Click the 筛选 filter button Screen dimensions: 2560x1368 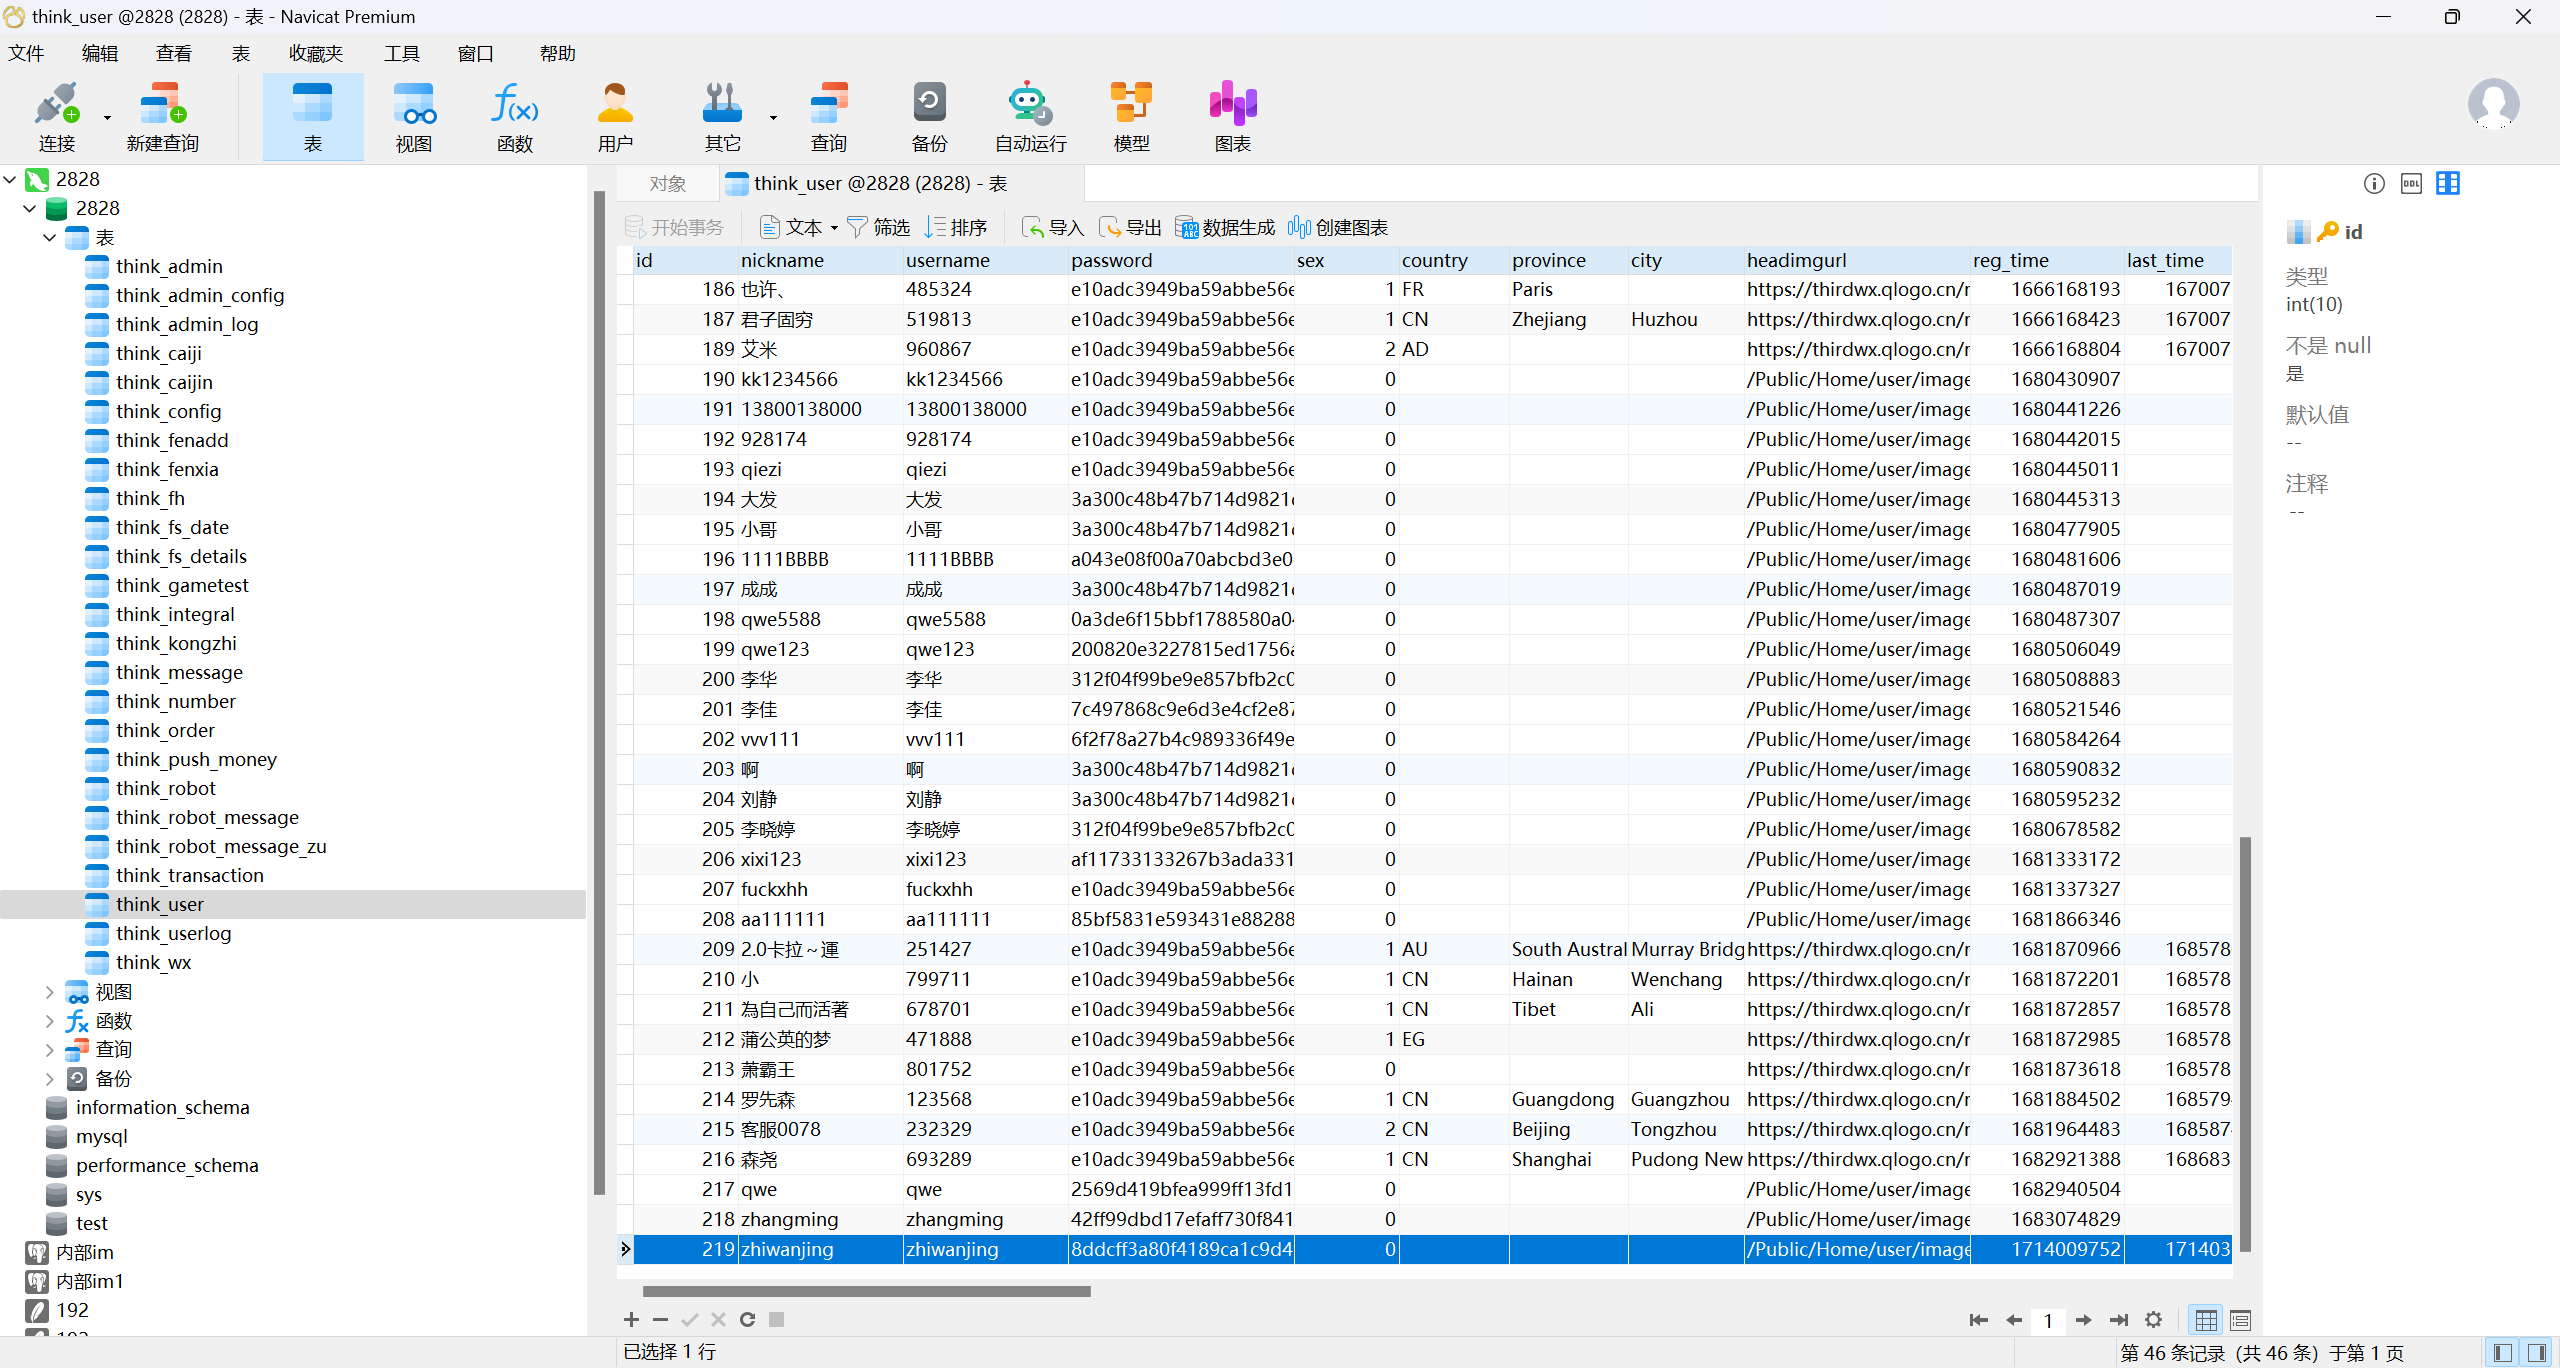point(879,228)
